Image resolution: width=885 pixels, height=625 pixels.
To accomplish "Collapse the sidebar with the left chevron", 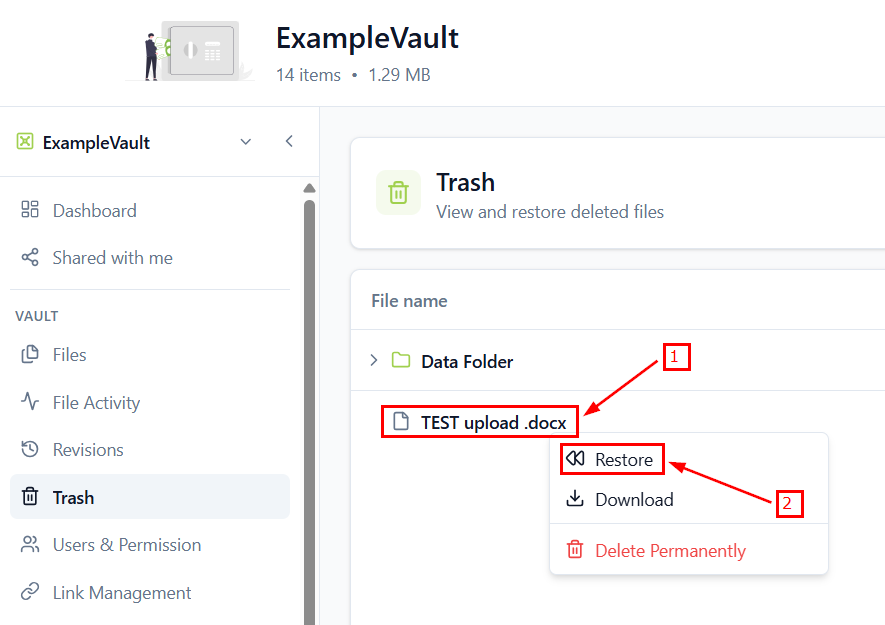I will [289, 141].
